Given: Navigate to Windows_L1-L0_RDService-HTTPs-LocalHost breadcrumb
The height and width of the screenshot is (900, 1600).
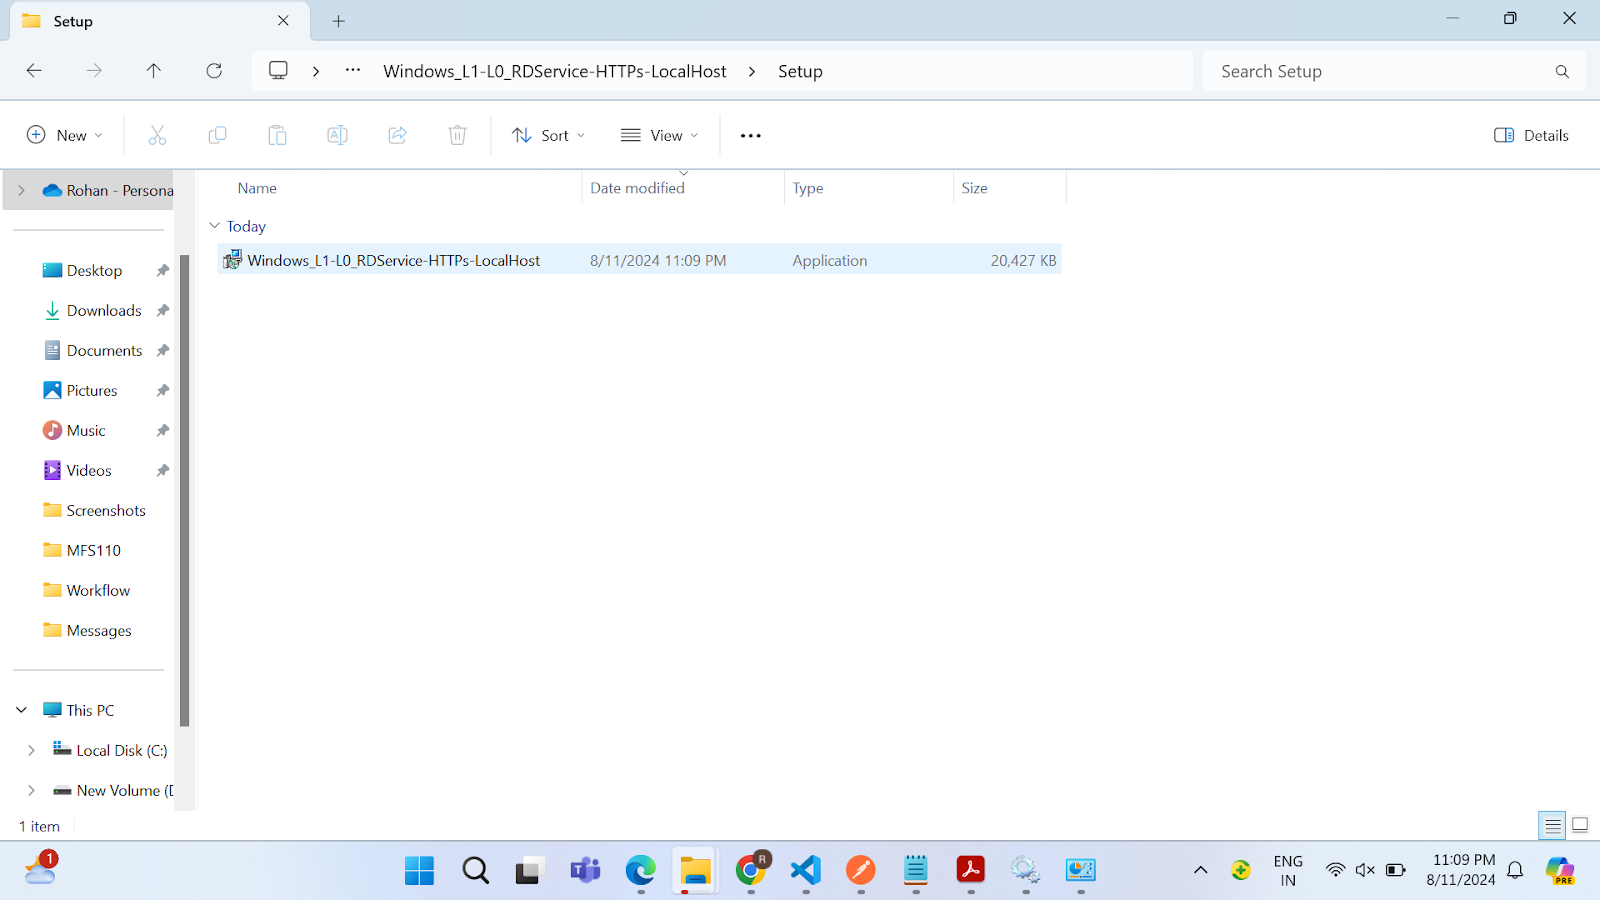Looking at the screenshot, I should 555,71.
